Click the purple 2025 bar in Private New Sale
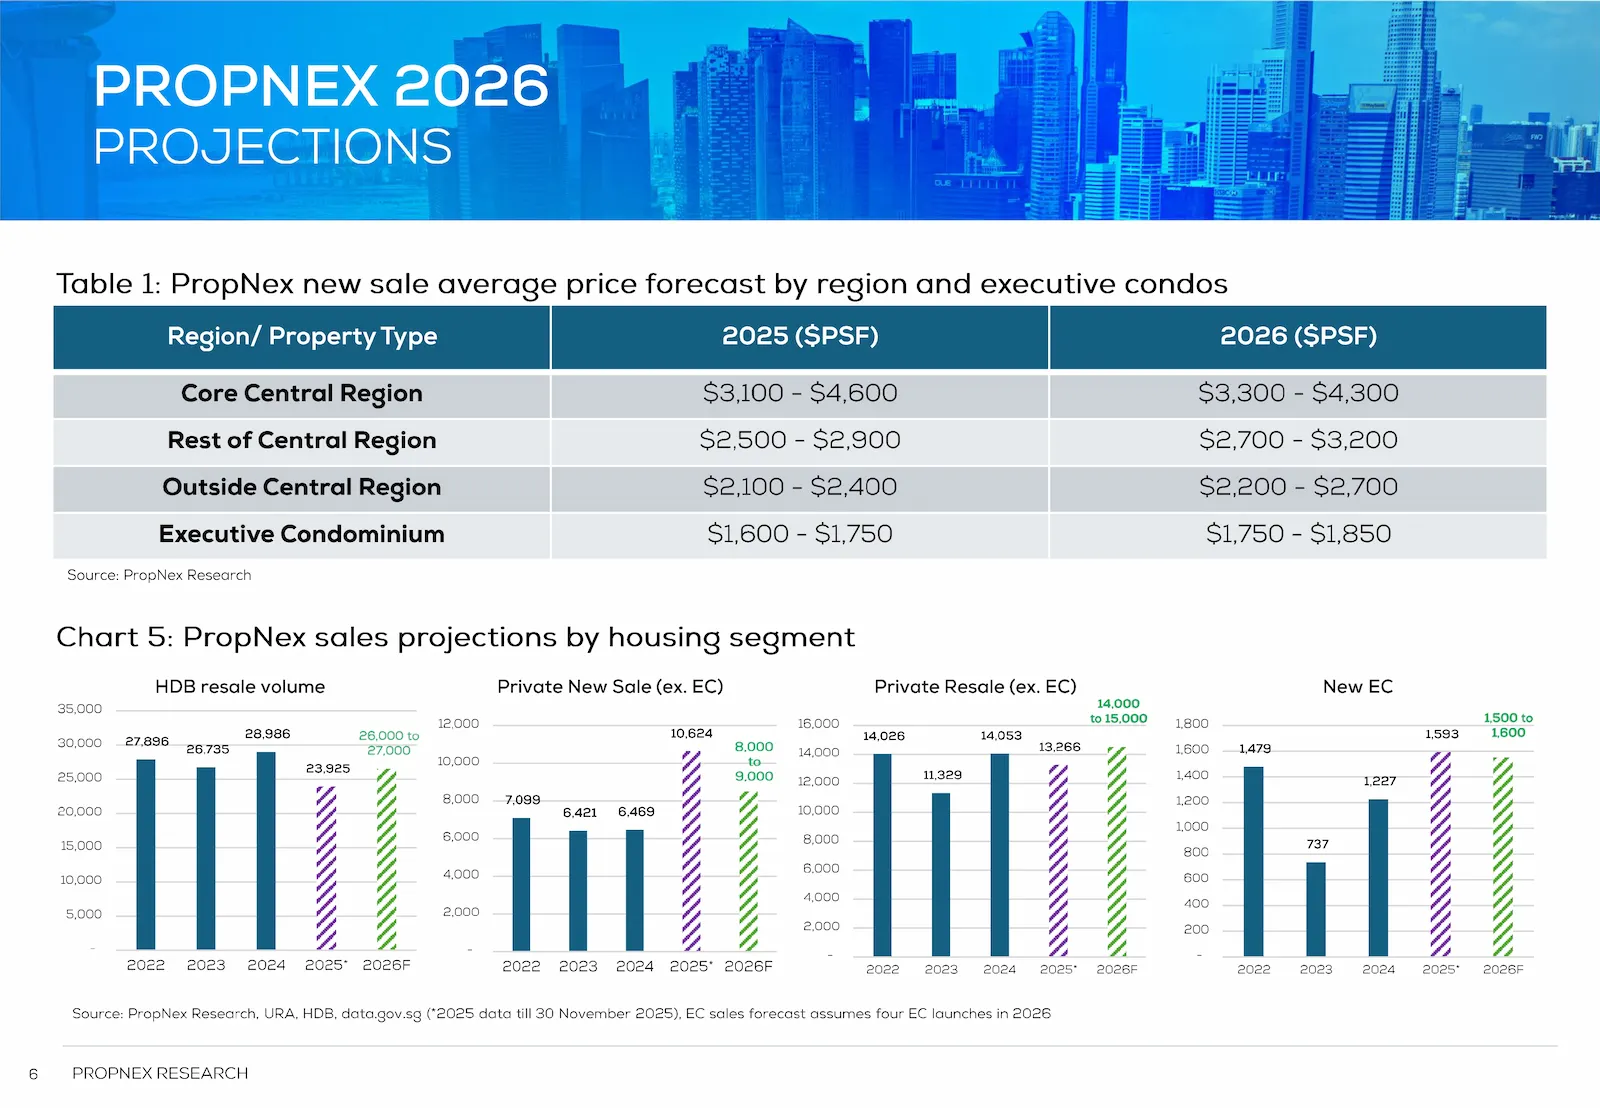Image resolution: width=1600 pixels, height=1108 pixels. (692, 851)
